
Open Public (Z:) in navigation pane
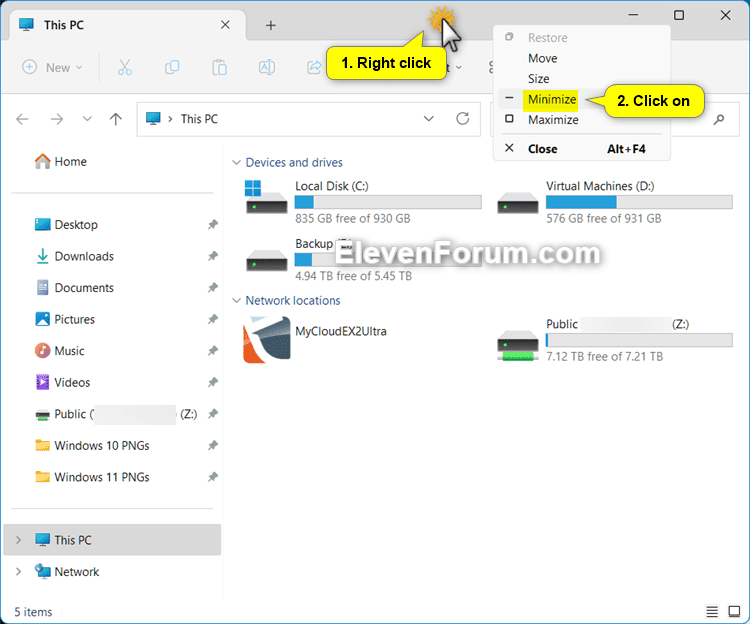pos(116,414)
